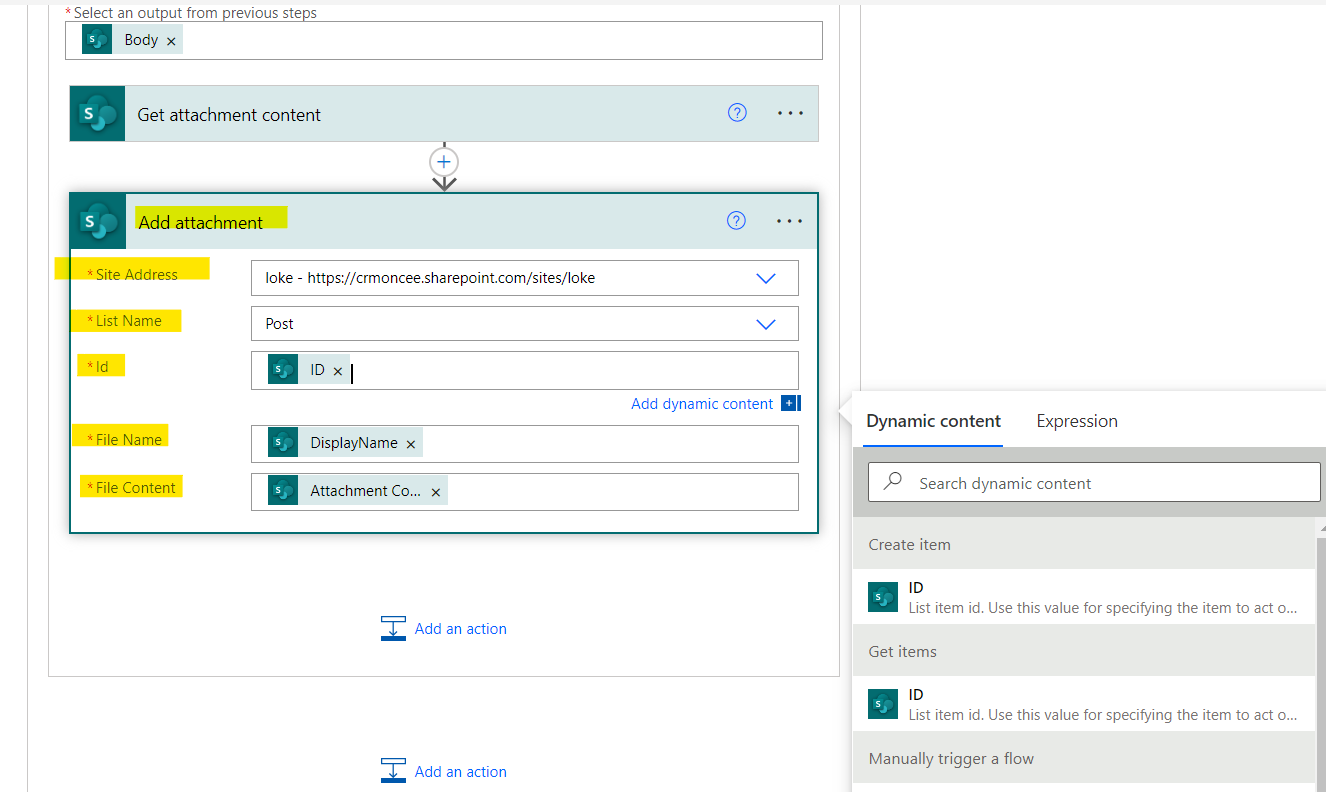Click the Get items section header
The width and height of the screenshot is (1326, 792).
(1084, 651)
